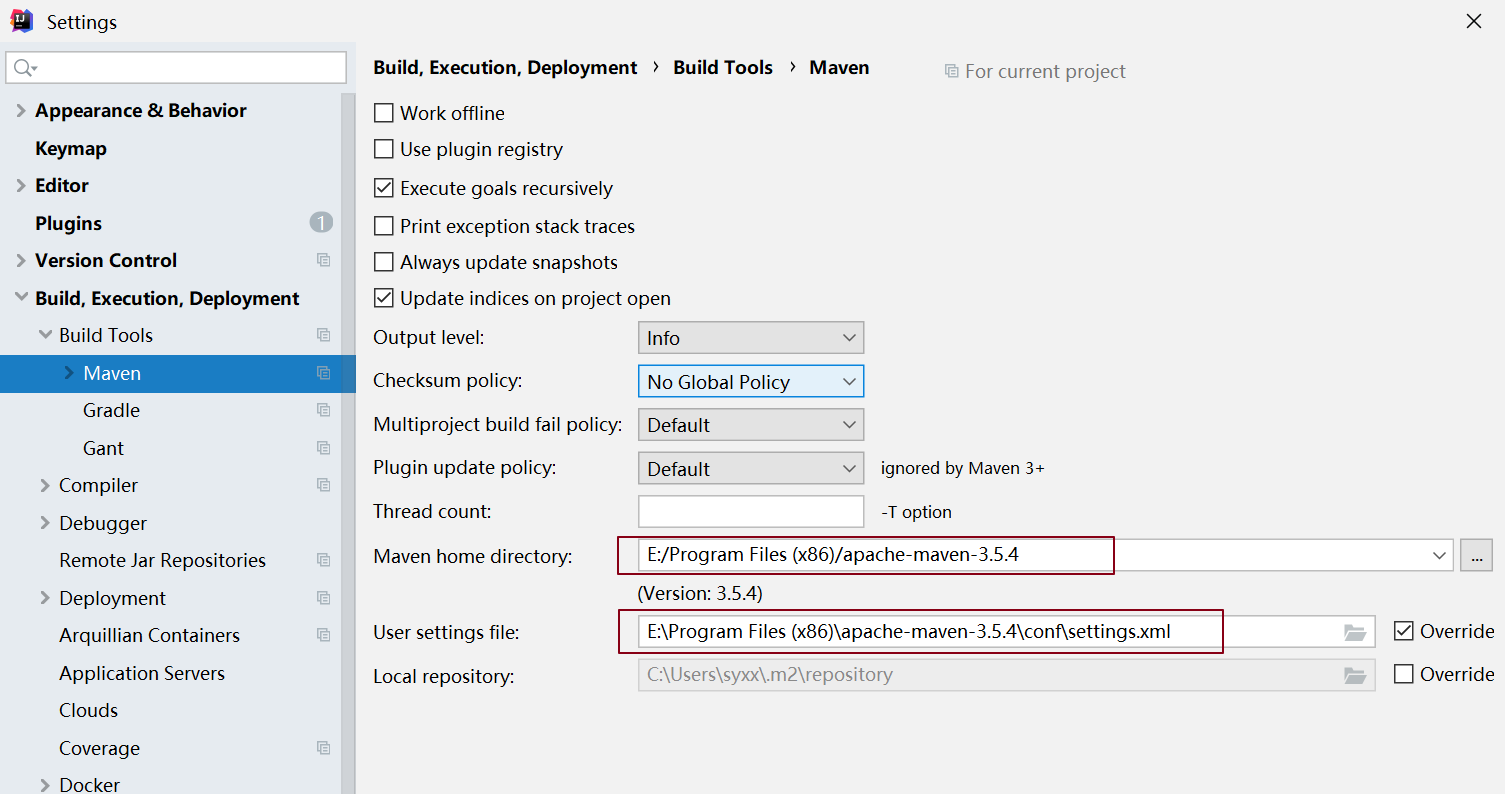Open the Application Servers settings page
This screenshot has height=794, width=1505.
[x=142, y=673]
